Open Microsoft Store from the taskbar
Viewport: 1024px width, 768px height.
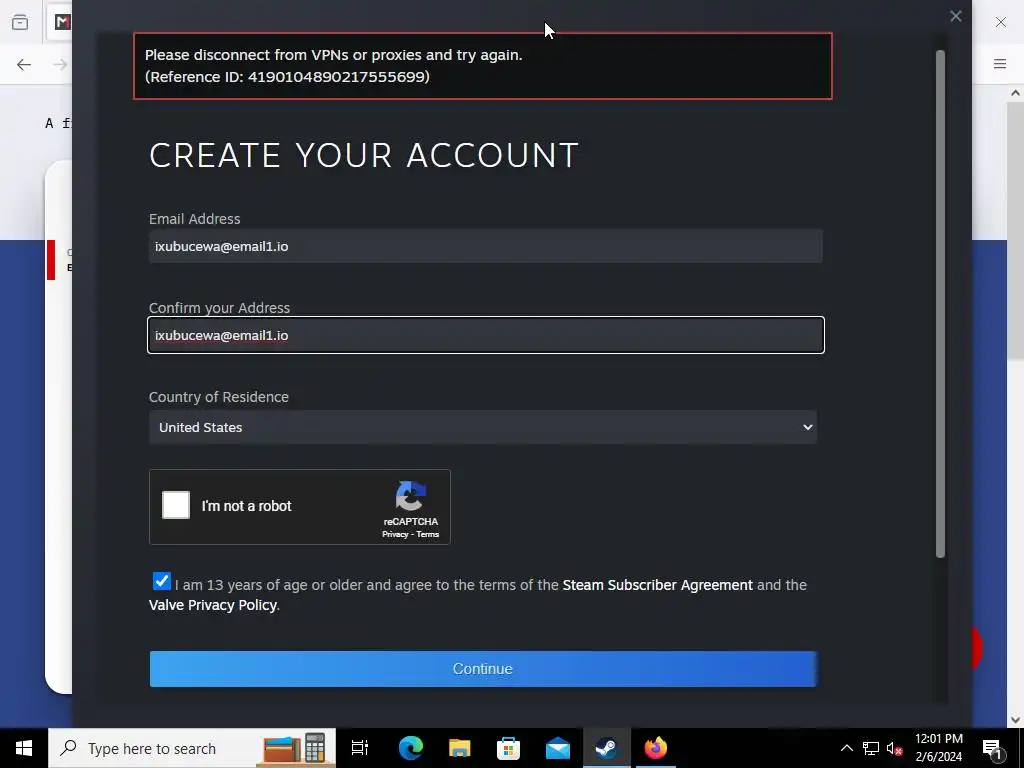tap(509, 748)
